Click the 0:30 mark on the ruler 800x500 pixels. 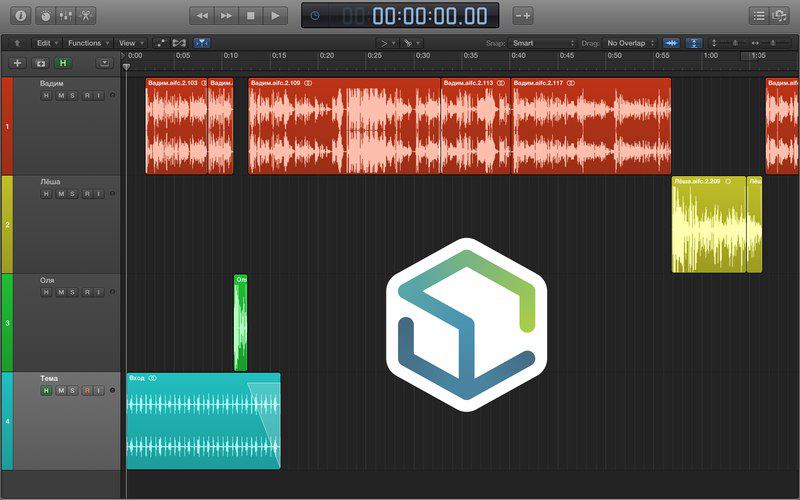coord(423,56)
